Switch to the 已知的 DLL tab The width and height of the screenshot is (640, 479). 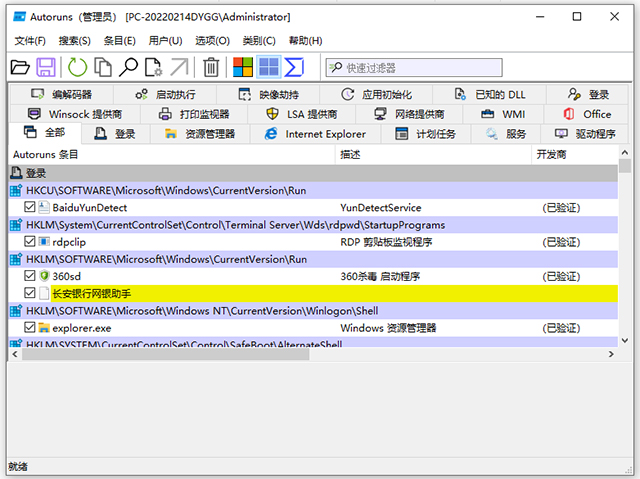(489, 95)
